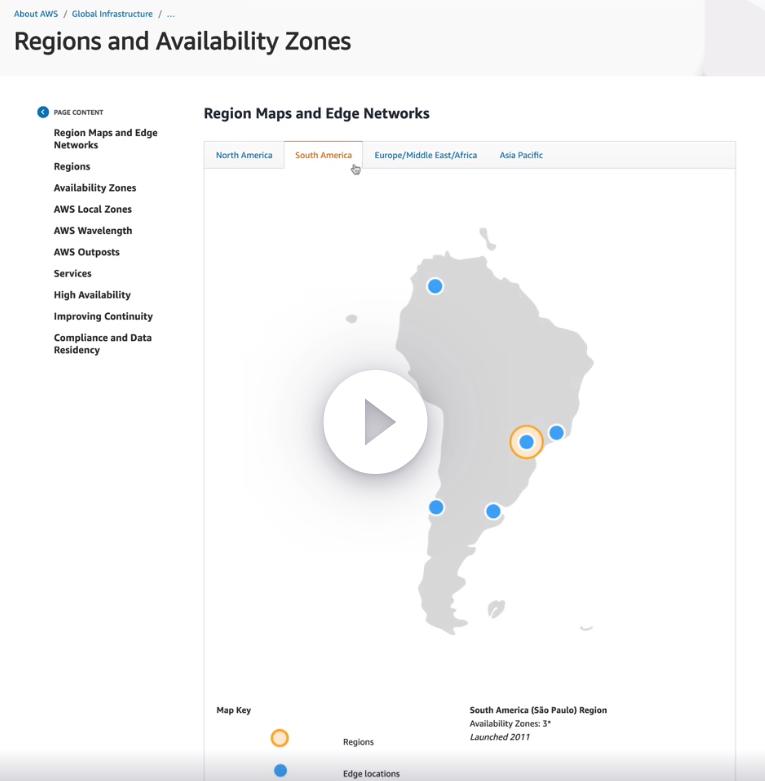765x781 pixels.
Task: Go to Global Infrastructure breadcrumb
Action: [112, 14]
